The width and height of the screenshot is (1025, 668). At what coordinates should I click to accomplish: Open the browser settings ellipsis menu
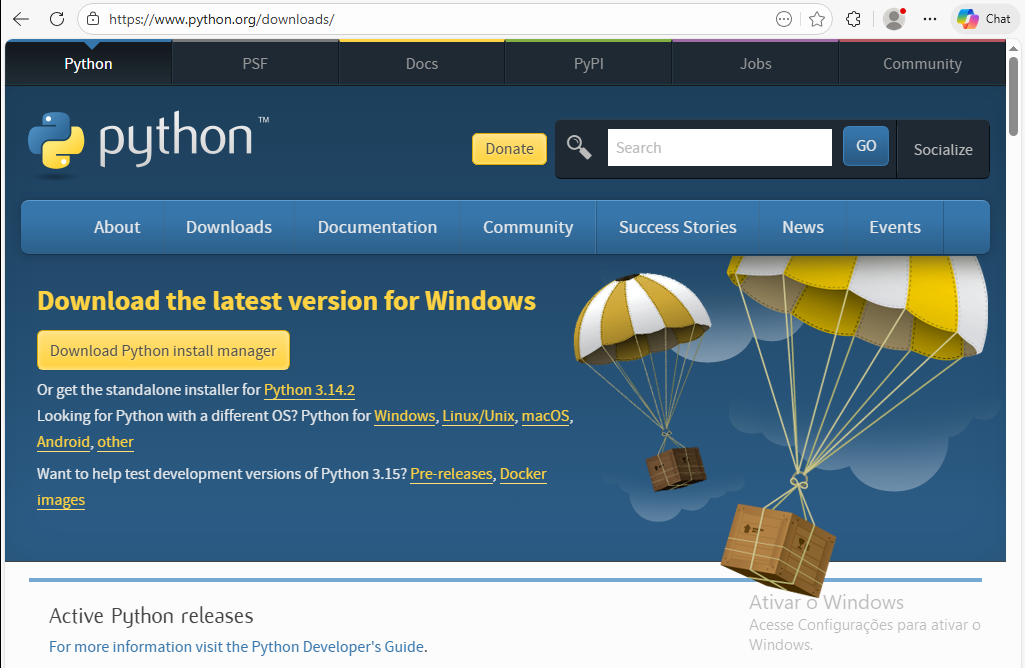929,18
